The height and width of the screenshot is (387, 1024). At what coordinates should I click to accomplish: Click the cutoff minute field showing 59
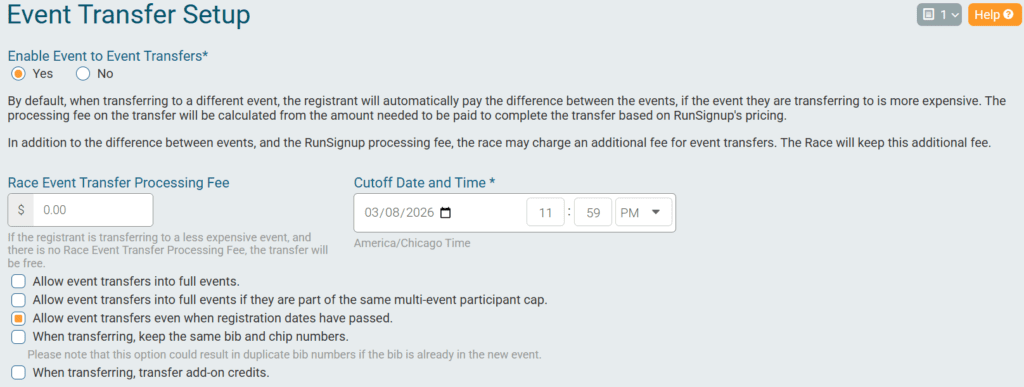click(593, 212)
